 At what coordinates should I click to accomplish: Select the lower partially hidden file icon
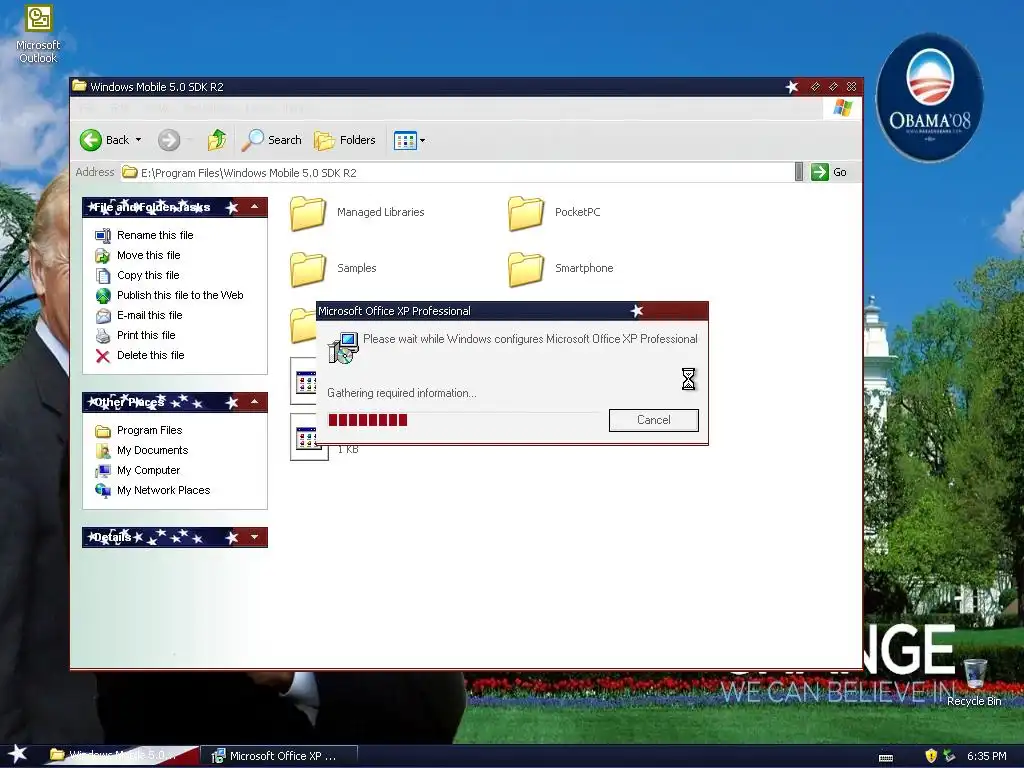[305, 436]
